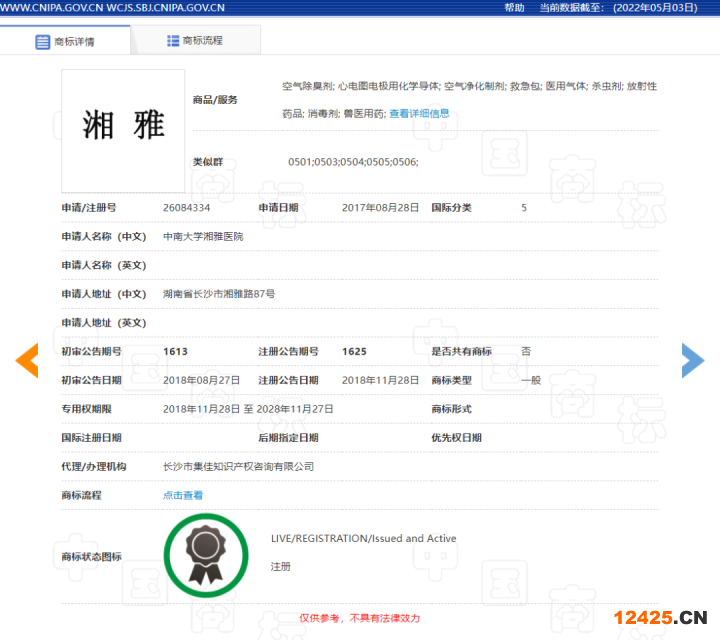This screenshot has height=640, width=720.
Task: Select data cutoff date 2022年05月03日
Action: pyautogui.click(x=655, y=8)
